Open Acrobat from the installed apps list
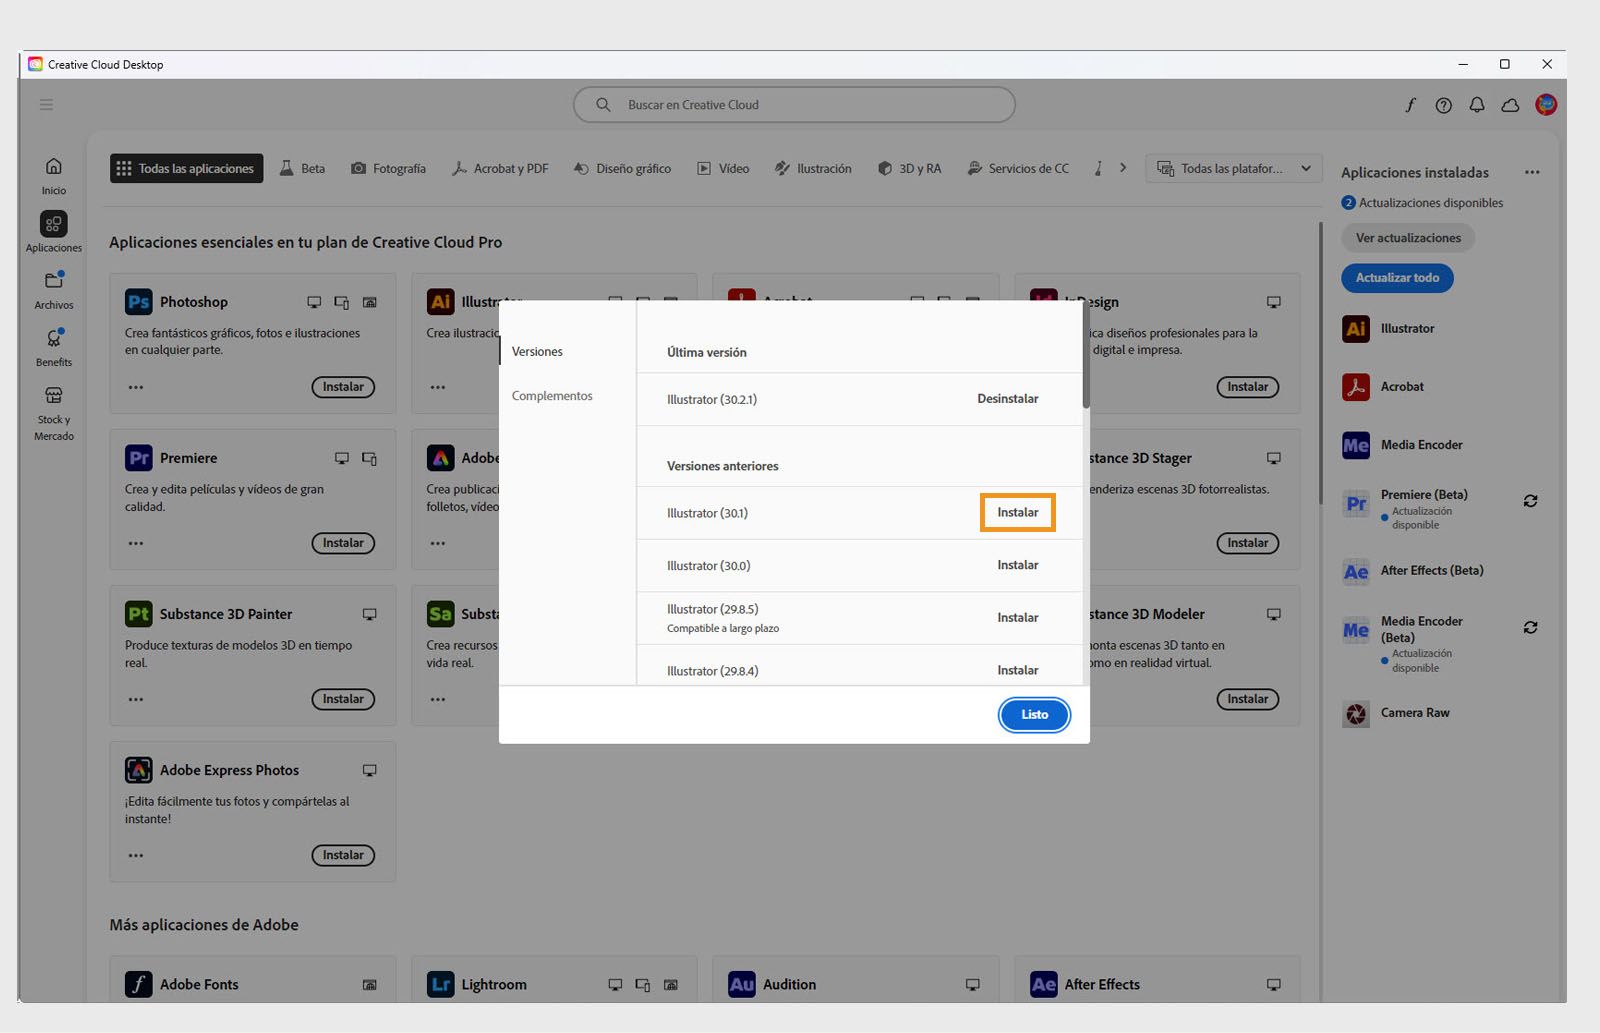 coord(1355,386)
